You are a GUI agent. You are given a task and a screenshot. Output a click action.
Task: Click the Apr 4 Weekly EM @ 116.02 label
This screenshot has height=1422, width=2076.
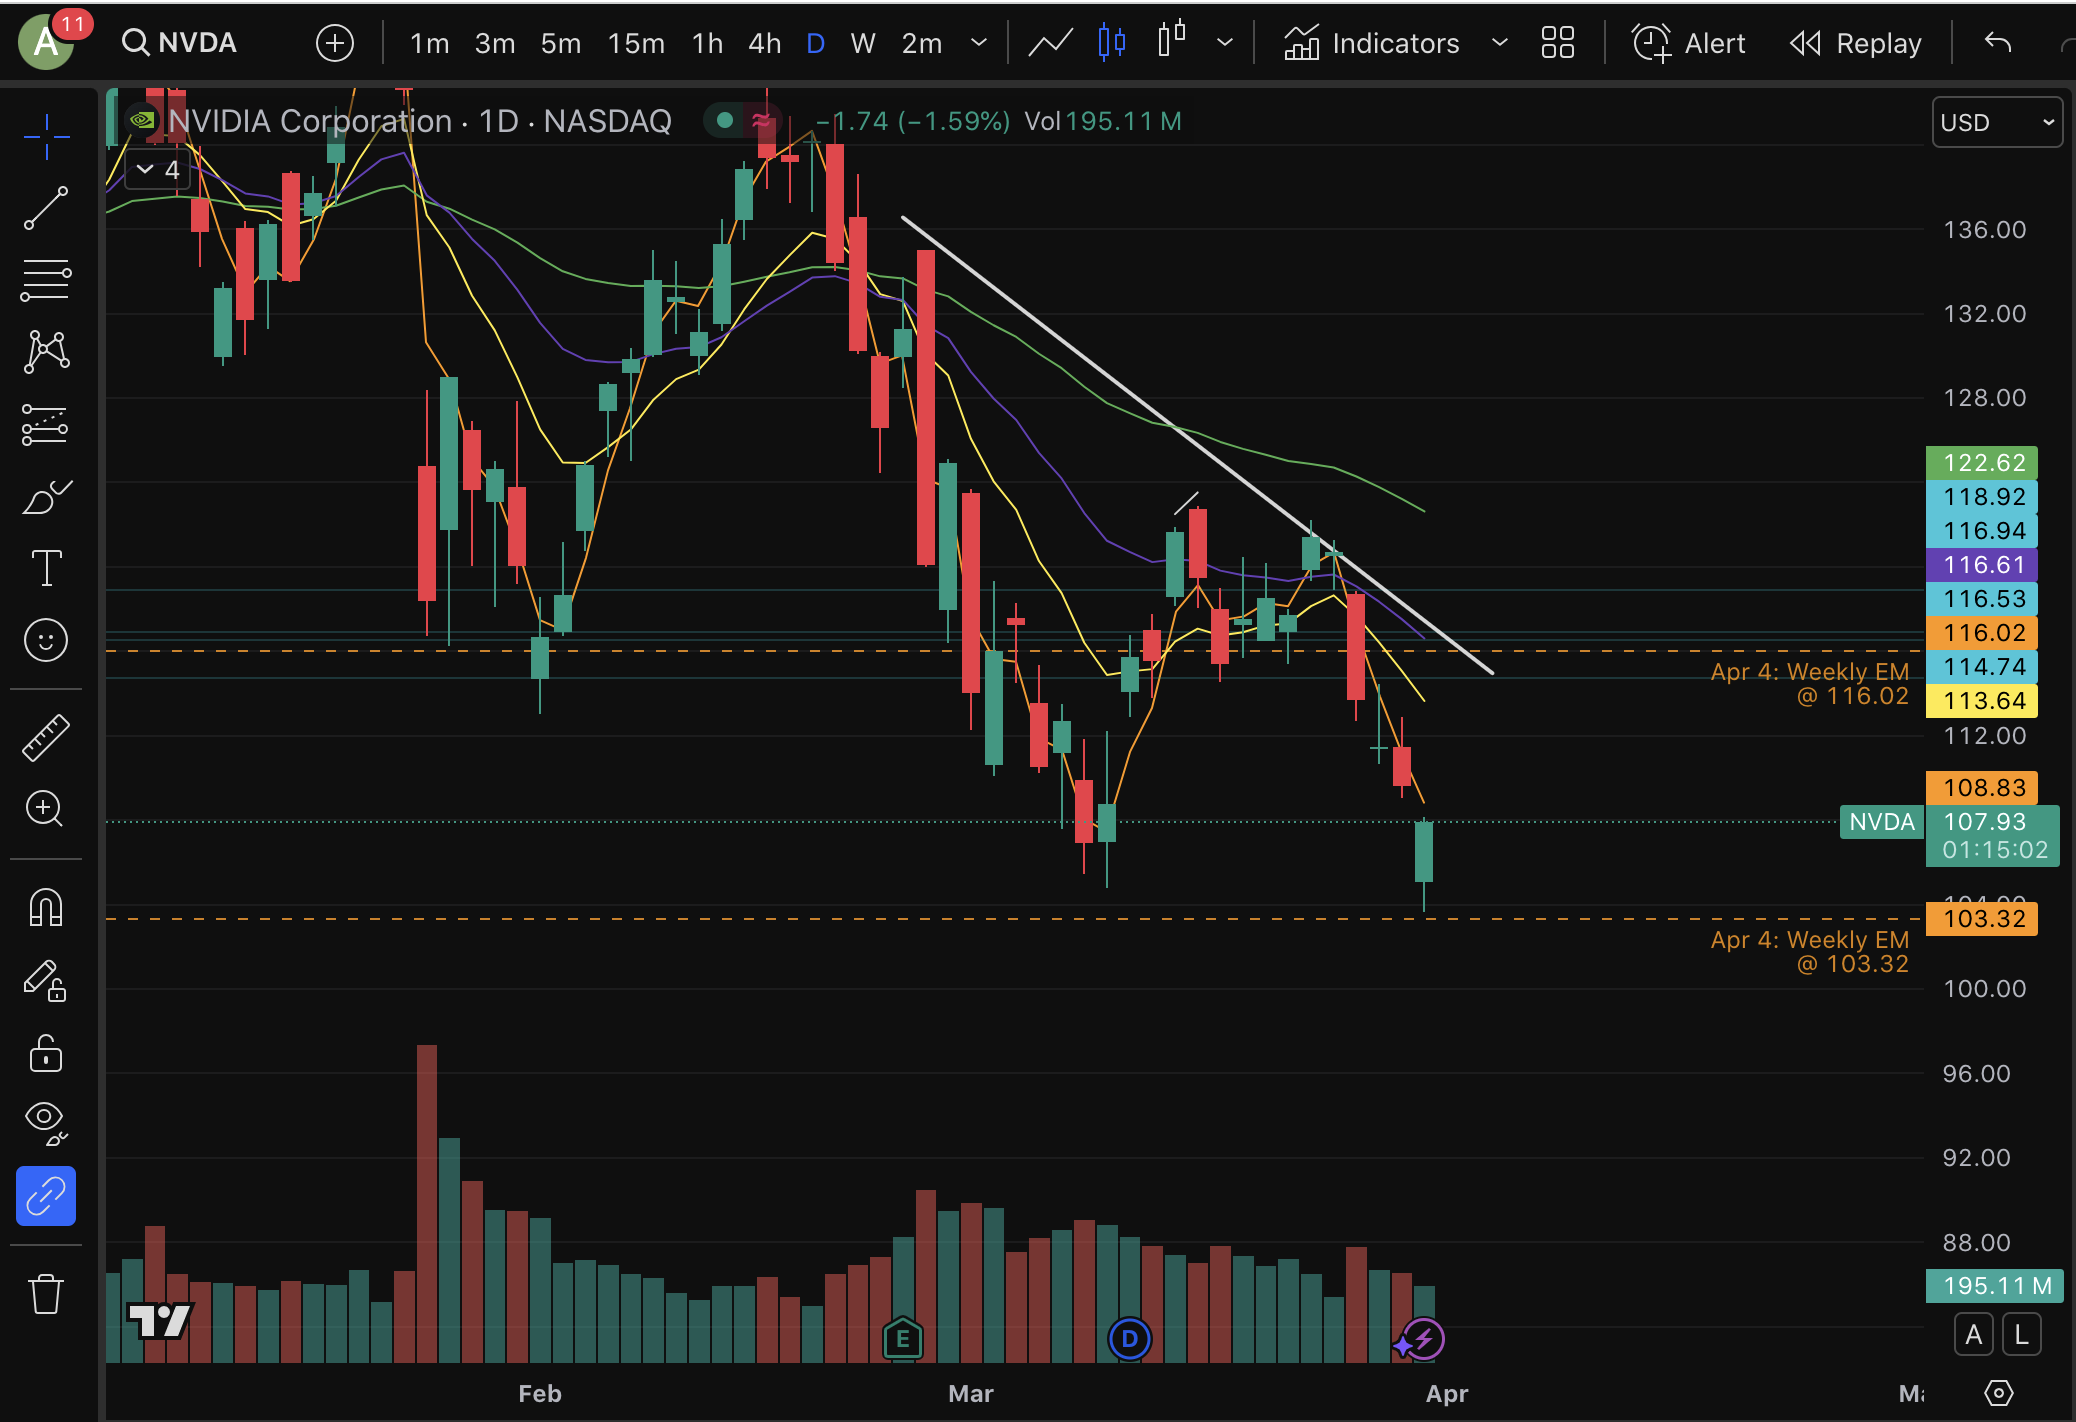1809,684
